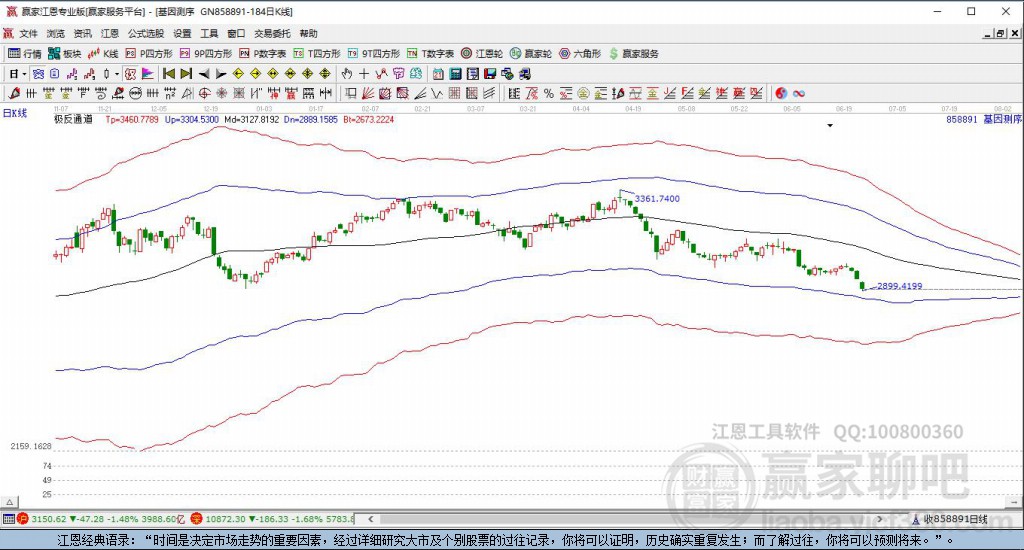Click the 极反通道 indicator label
Screen dimensions: 1024x550
coord(73,120)
